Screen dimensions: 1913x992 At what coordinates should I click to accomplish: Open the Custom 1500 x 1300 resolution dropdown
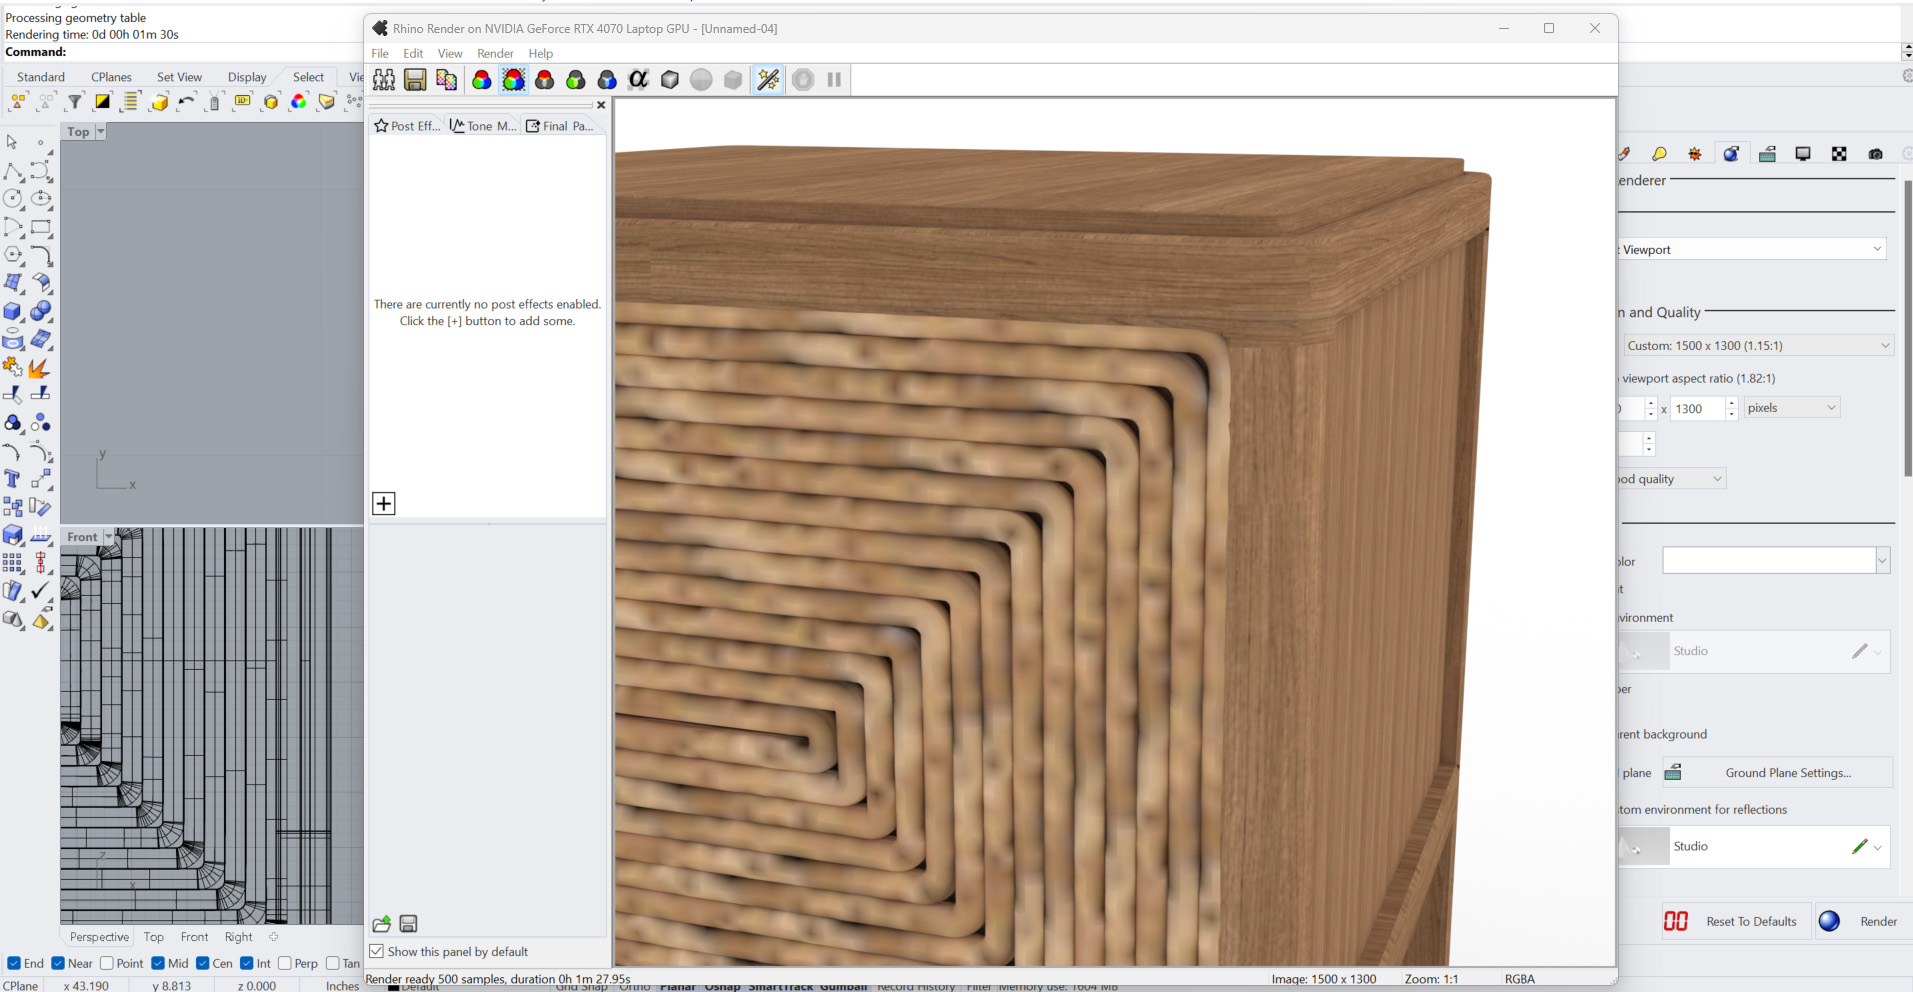tap(1758, 346)
